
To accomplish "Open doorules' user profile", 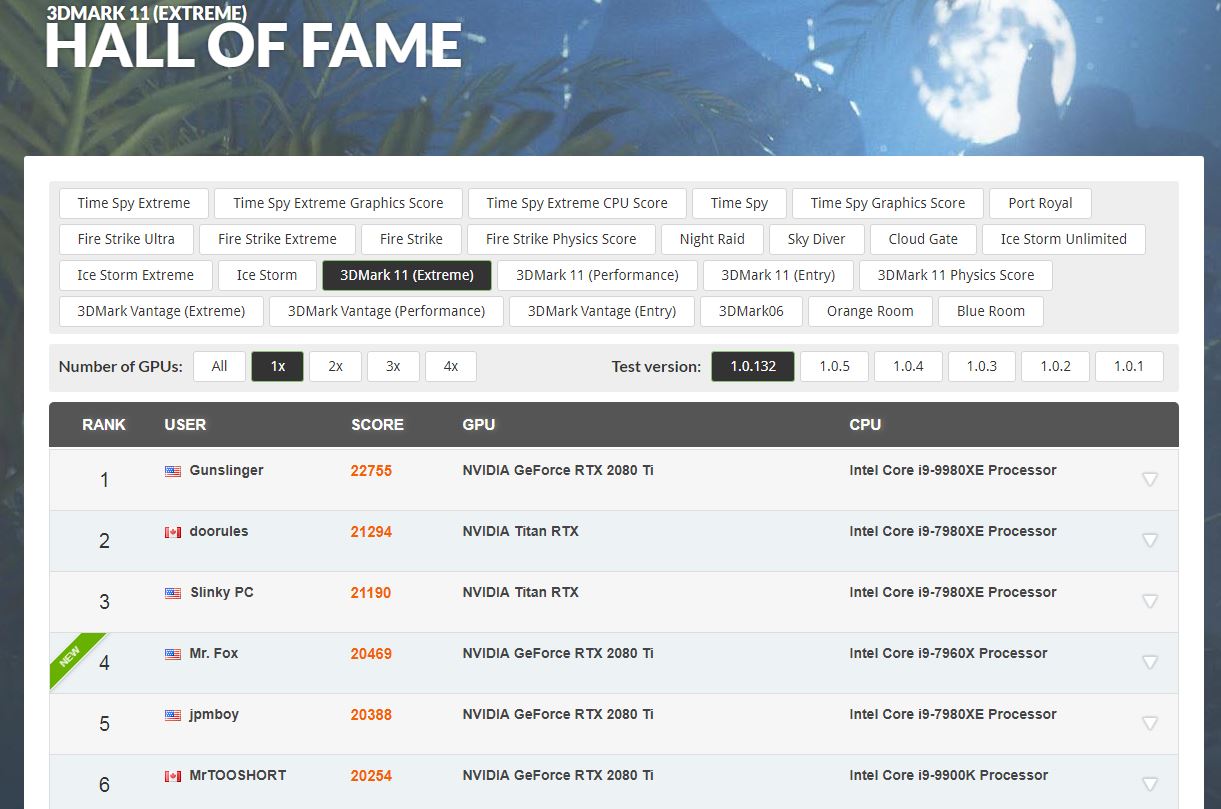I will [x=219, y=531].
